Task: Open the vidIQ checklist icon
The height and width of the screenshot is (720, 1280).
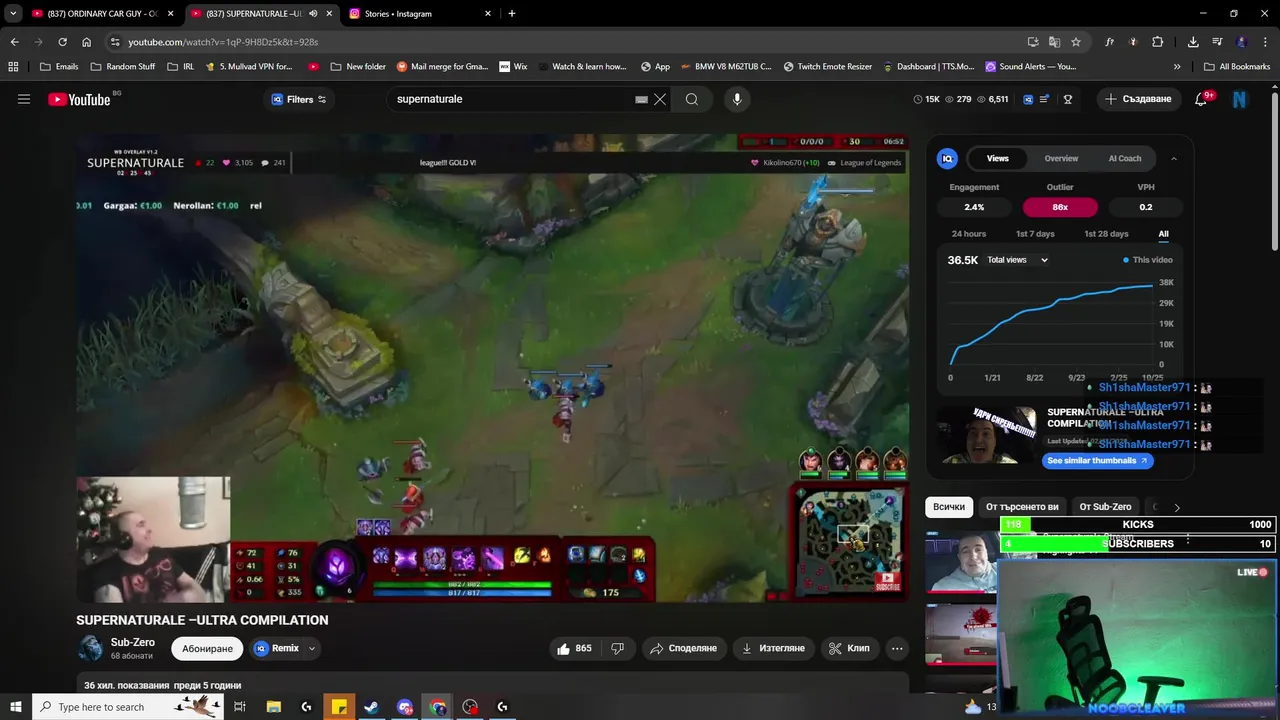Action: [x=1044, y=99]
